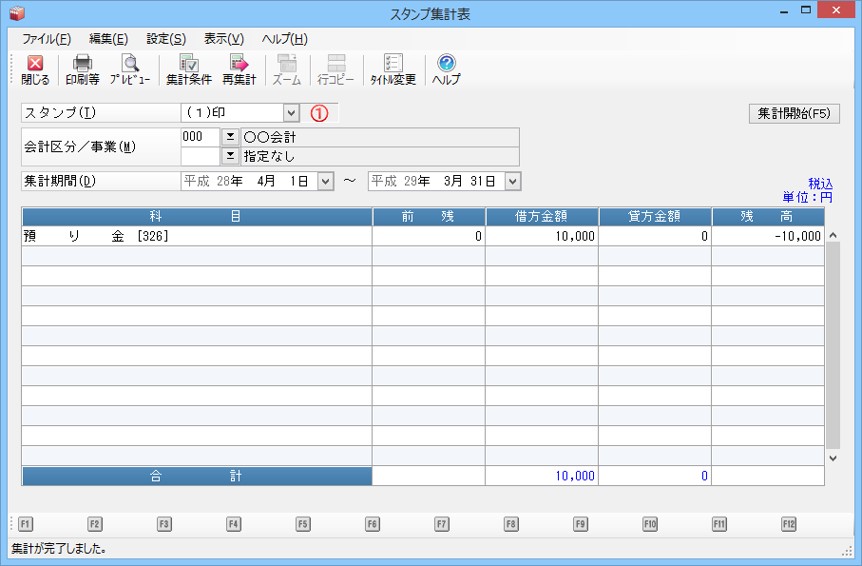Expand the start date picker dropdown
The image size is (862, 566).
click(325, 182)
